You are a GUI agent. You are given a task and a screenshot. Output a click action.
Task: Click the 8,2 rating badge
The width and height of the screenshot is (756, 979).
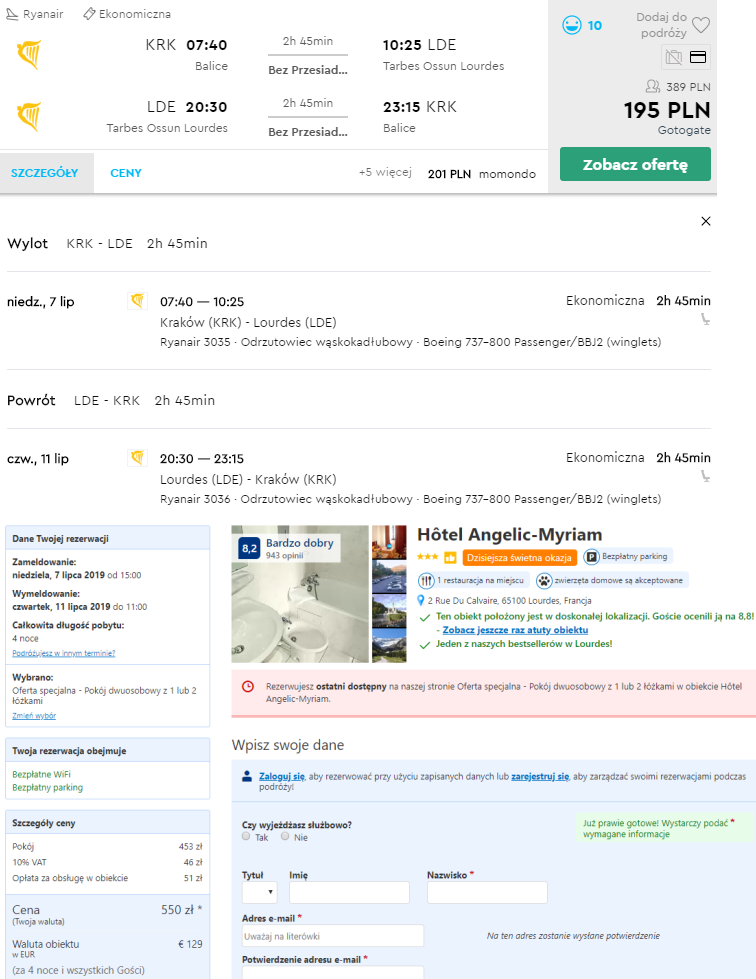tap(249, 549)
